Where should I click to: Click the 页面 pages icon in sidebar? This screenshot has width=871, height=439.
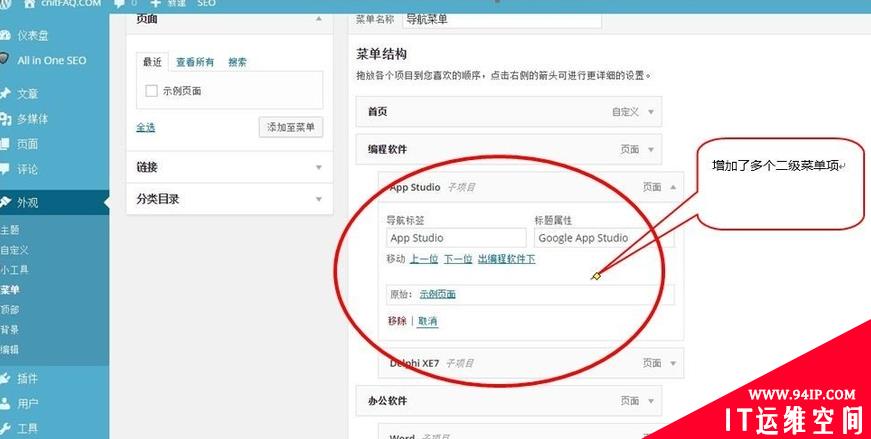4,144
